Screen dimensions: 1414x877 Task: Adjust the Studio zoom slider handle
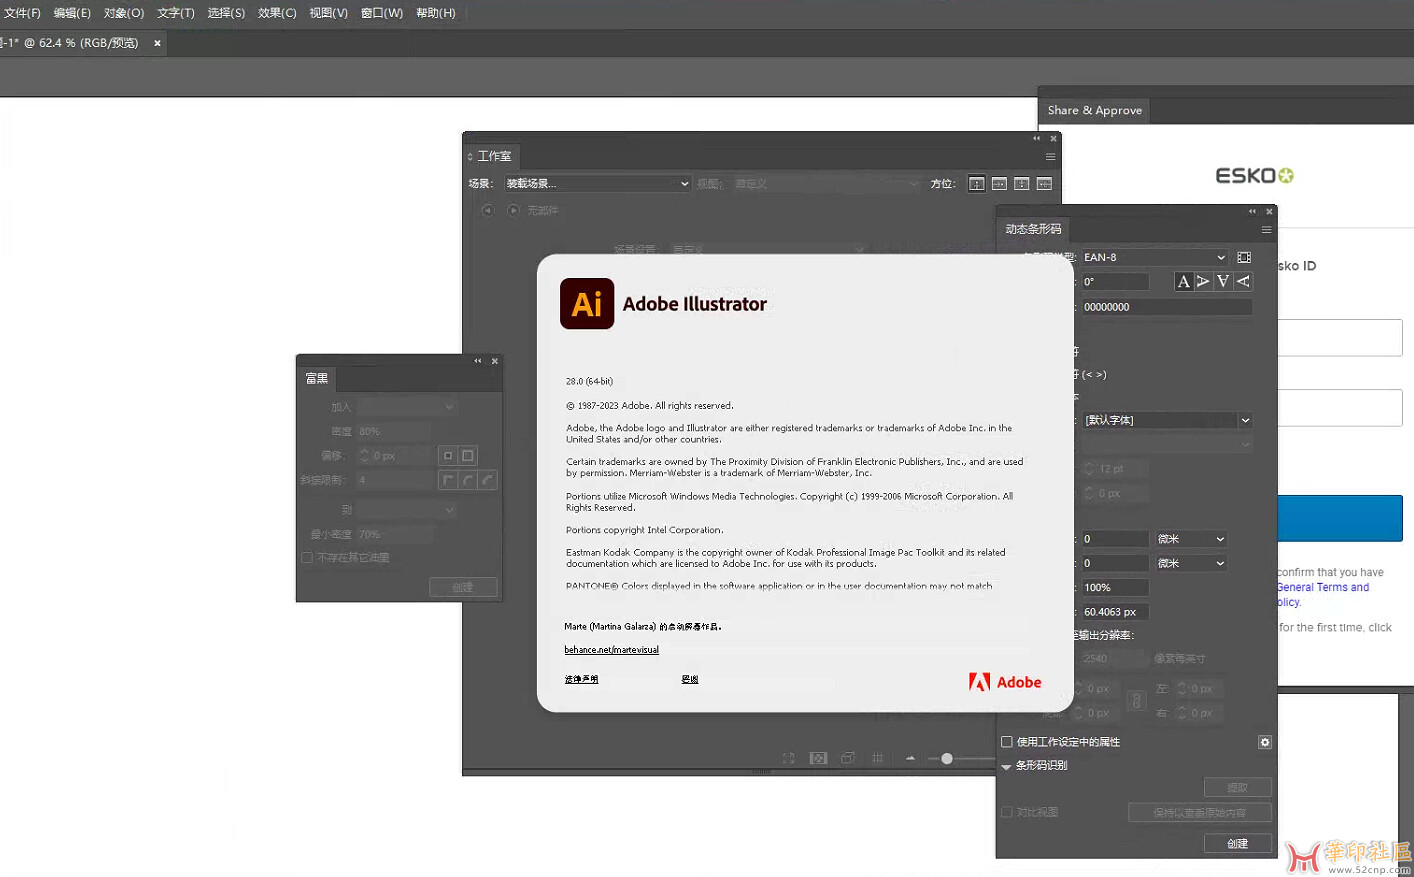tap(947, 759)
